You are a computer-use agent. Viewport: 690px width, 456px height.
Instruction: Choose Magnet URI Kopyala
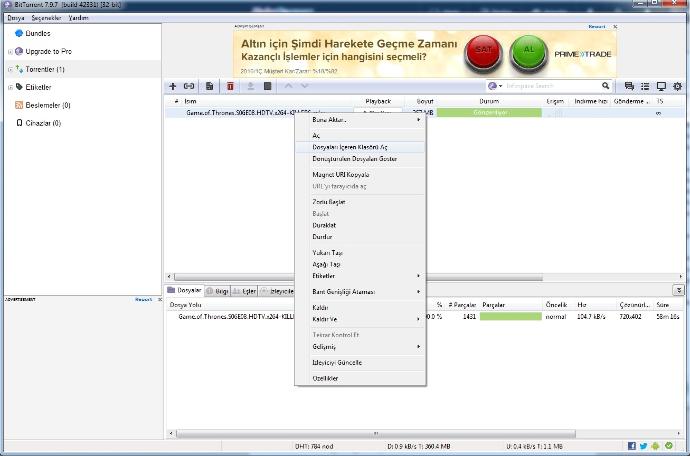click(x=360, y=175)
